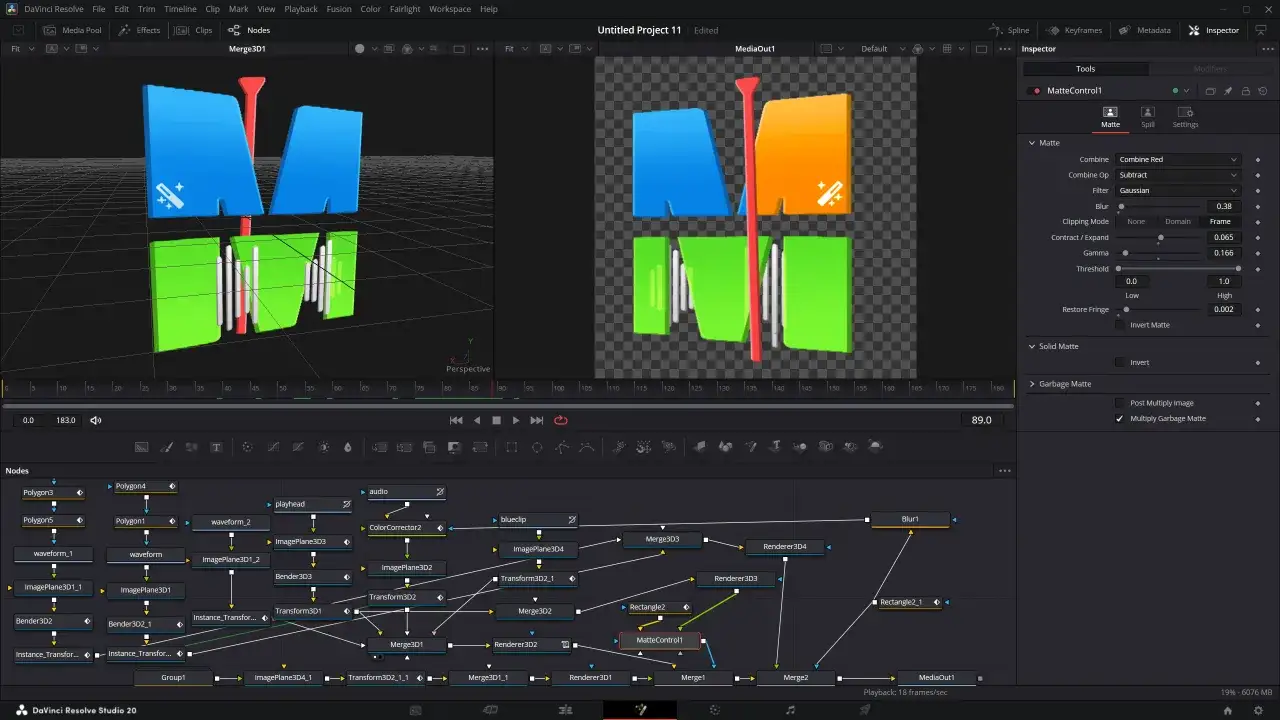This screenshot has height=720, width=1280.
Task: Add a Polygon mask from toolbar
Action: click(562, 447)
